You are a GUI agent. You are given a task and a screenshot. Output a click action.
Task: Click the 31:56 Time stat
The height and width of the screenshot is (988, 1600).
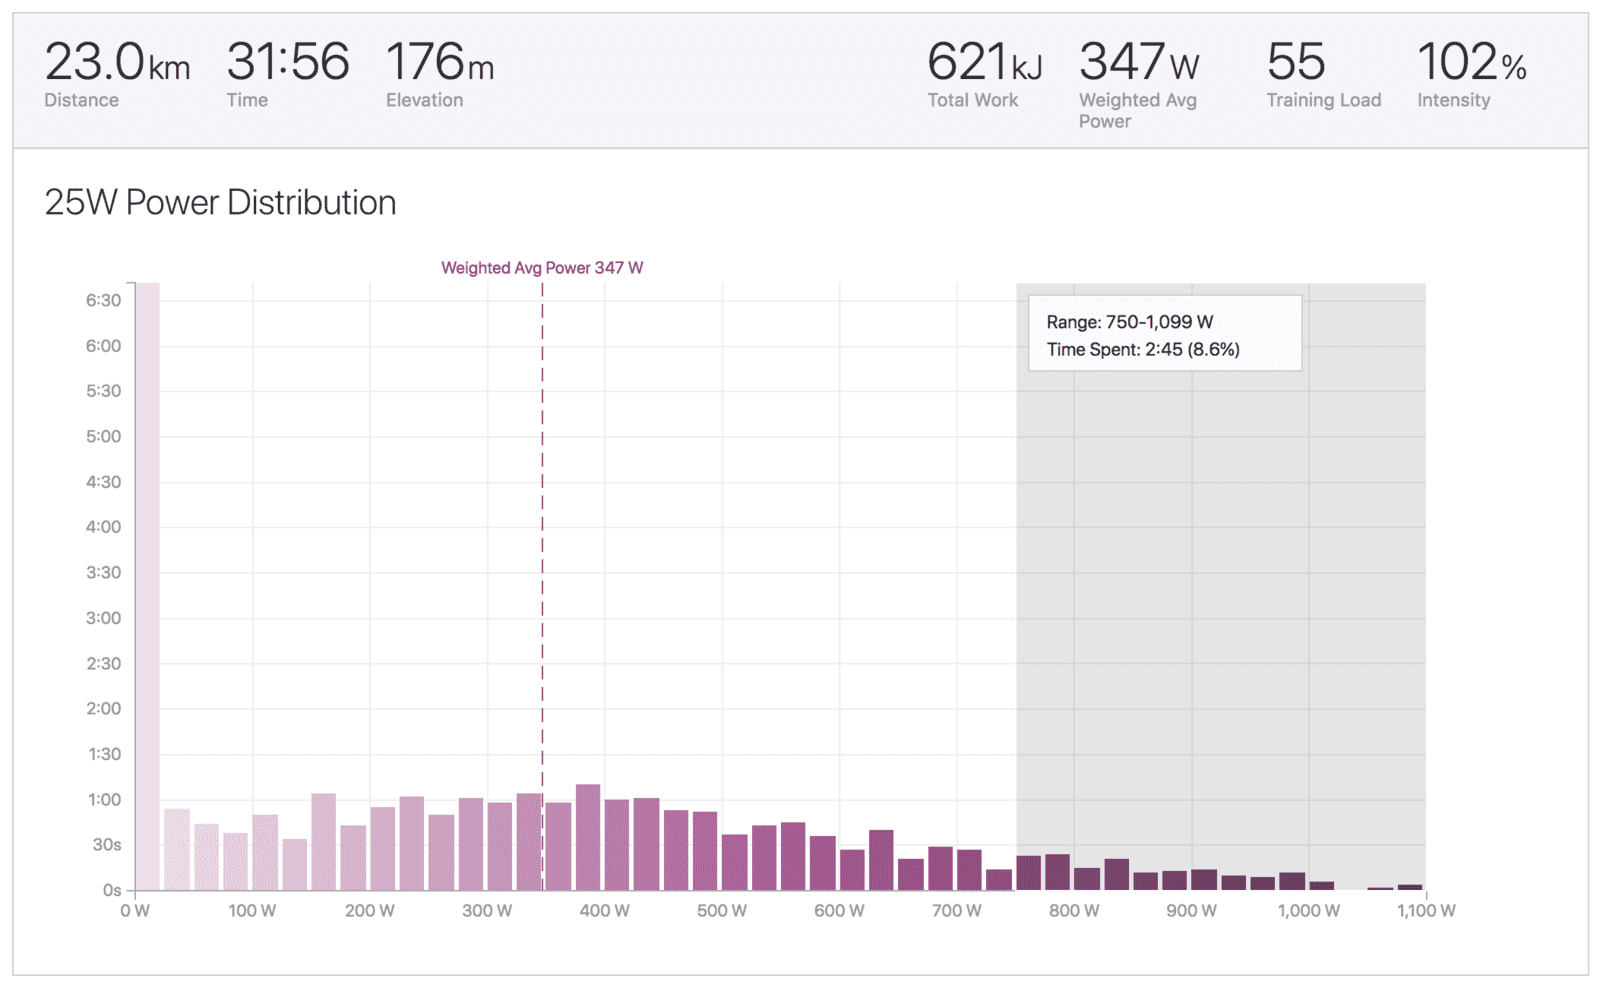287,74
